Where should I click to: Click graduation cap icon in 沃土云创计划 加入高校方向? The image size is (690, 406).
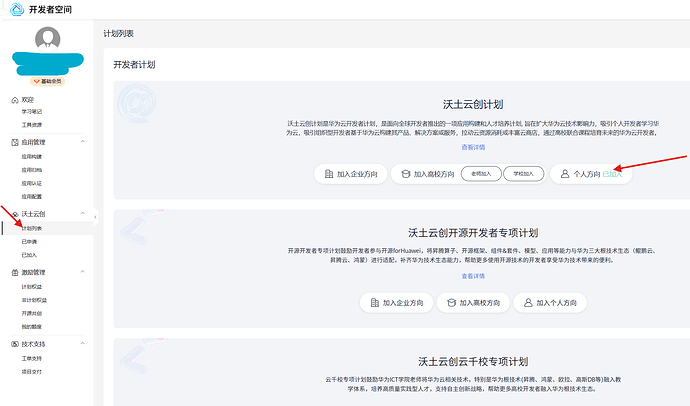point(406,174)
